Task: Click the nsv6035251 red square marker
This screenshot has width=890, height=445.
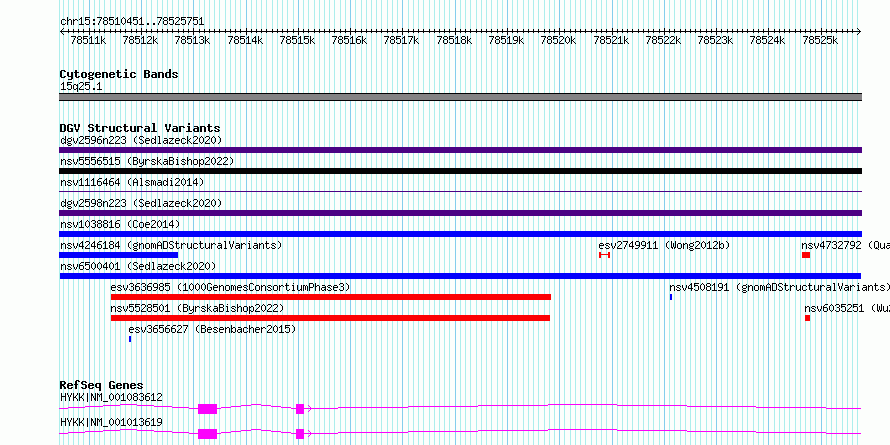Action: coord(808,318)
